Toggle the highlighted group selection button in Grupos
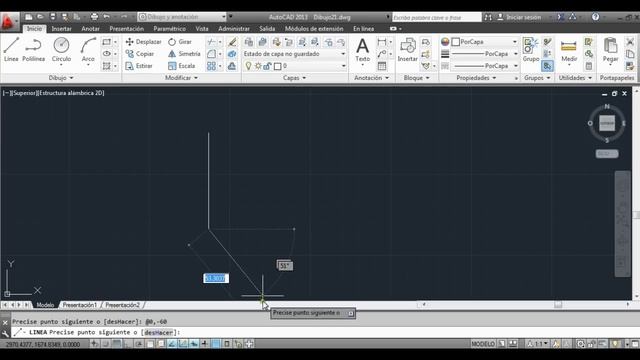This screenshot has width=640, height=360. (x=547, y=66)
